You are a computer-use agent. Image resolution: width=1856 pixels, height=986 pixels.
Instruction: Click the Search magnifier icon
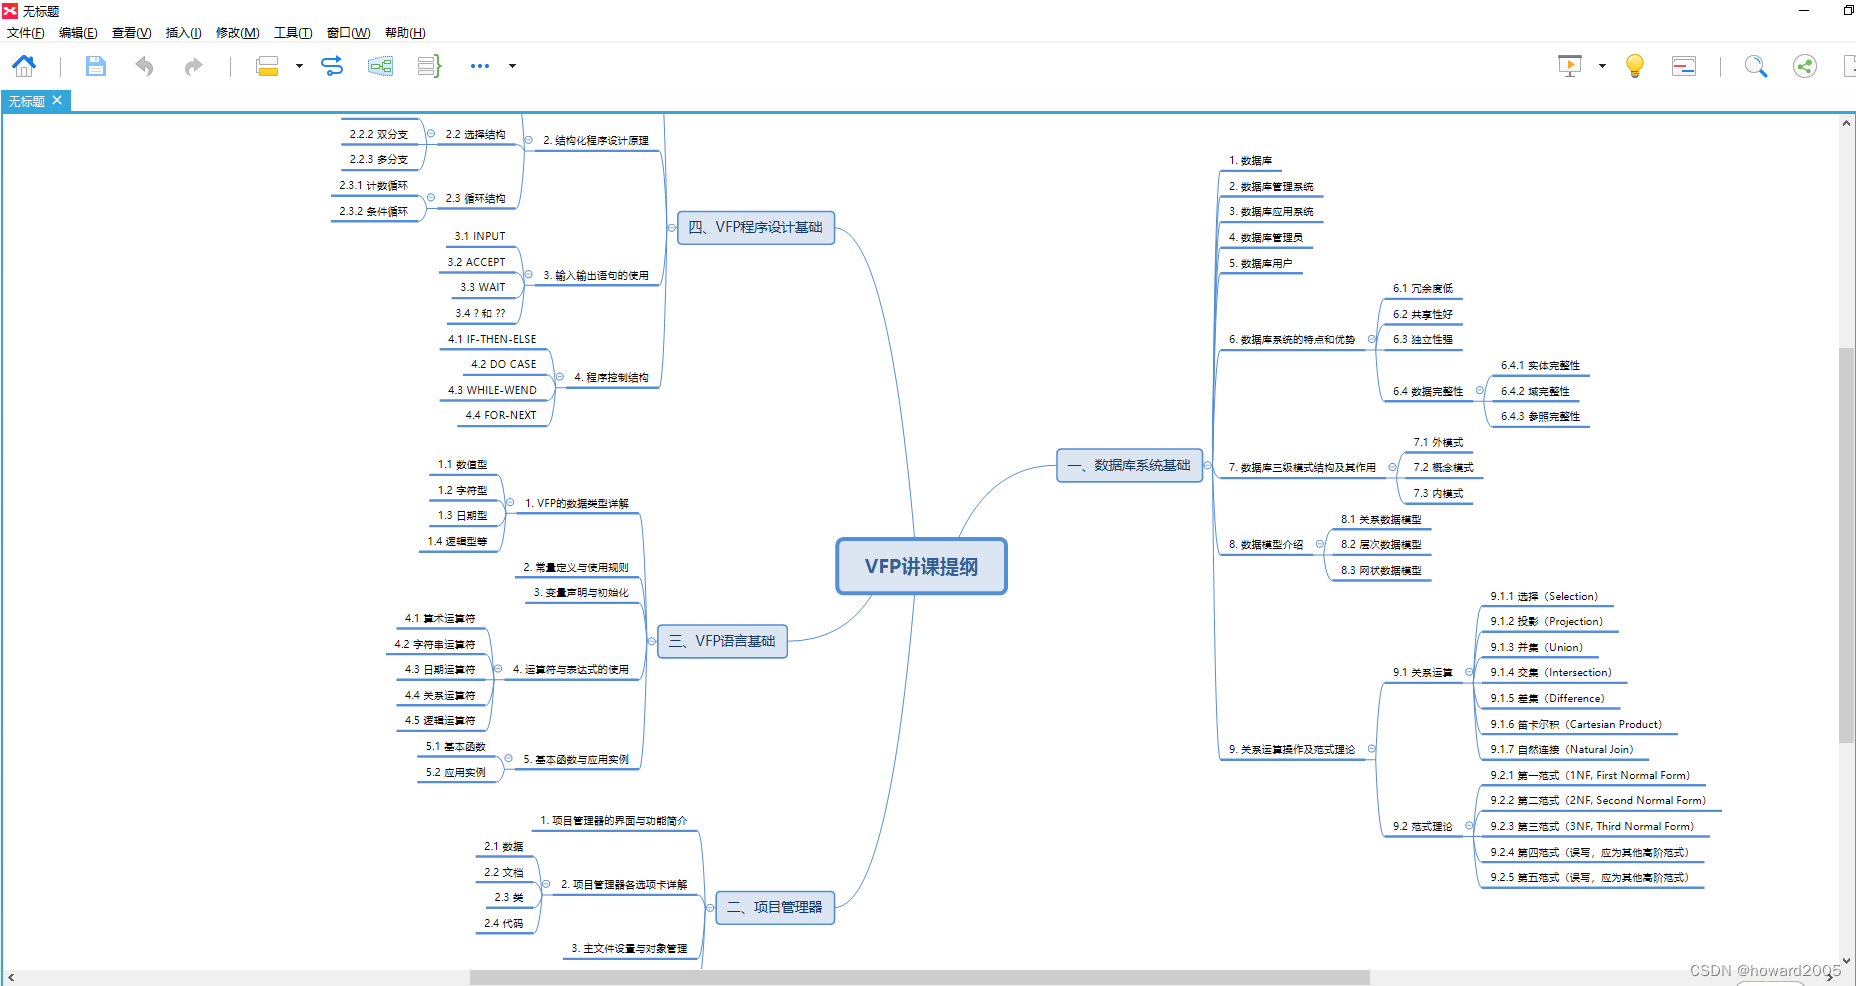point(1756,66)
